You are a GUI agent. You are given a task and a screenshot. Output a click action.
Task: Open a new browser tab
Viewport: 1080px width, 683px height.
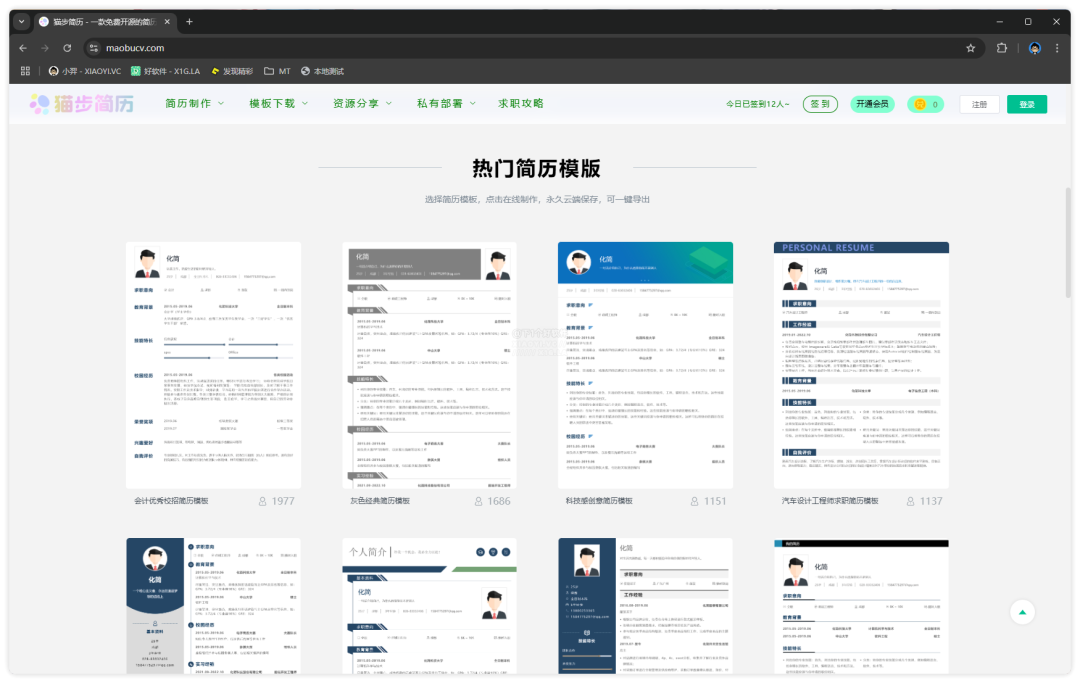[x=189, y=21]
